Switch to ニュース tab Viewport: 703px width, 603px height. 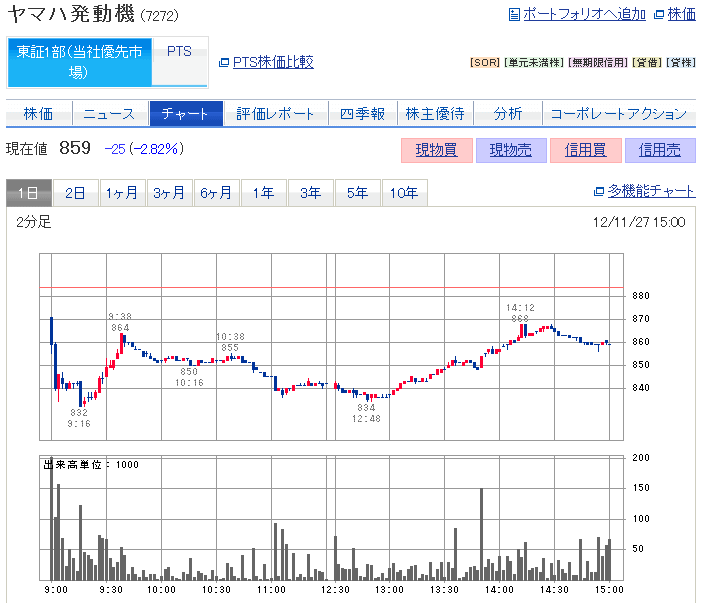tap(110, 114)
